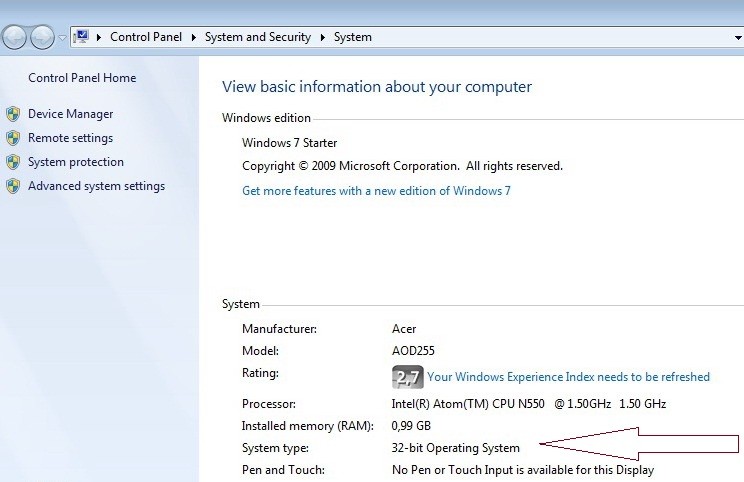This screenshot has width=744, height=482.
Task: Select the System breadcrumb item
Action: tap(353, 37)
